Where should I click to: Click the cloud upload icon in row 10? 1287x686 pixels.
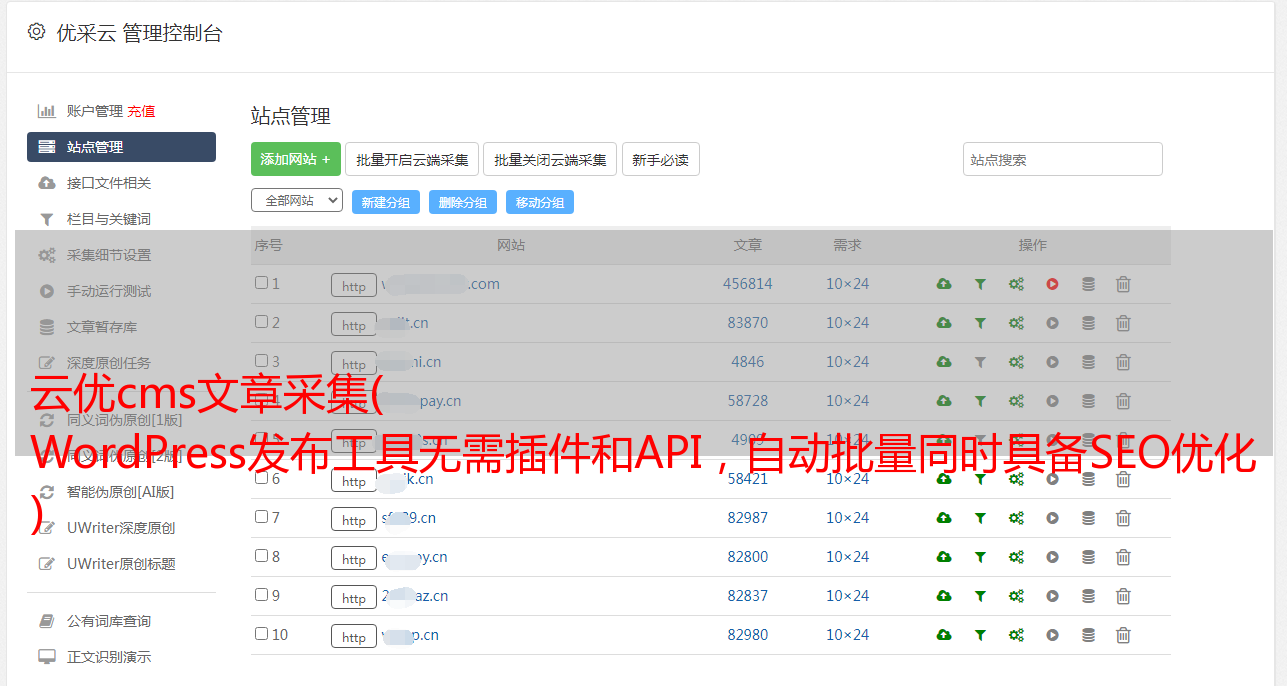coord(944,635)
